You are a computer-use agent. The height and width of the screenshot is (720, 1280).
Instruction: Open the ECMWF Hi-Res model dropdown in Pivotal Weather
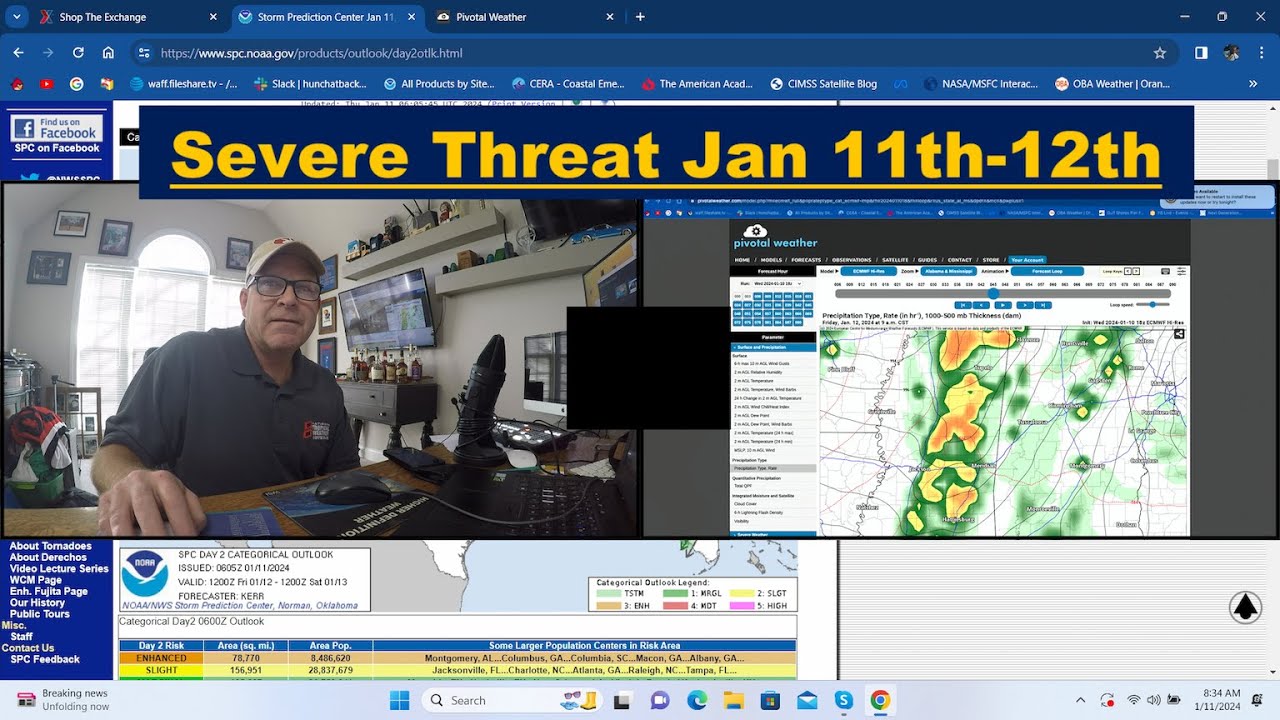tap(868, 271)
